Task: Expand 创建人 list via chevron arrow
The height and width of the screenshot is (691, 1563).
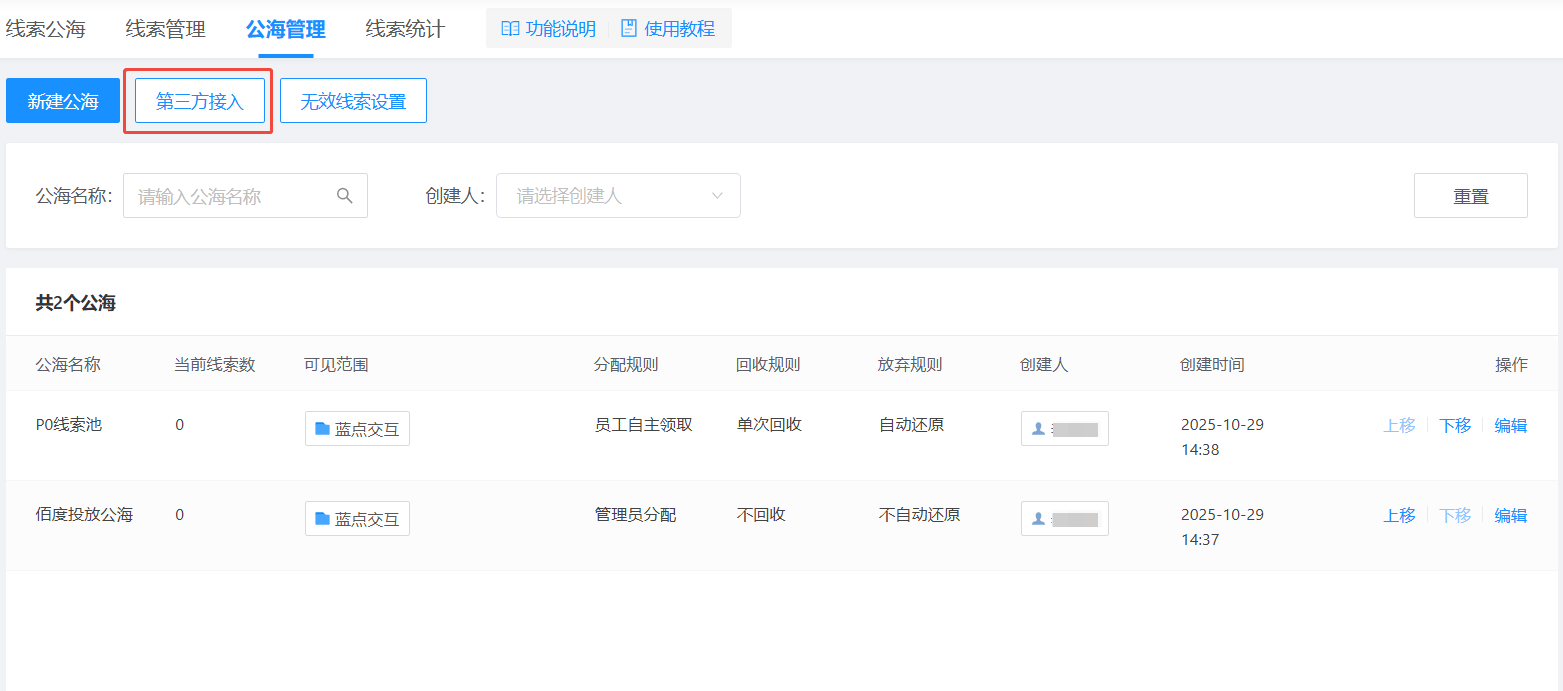Action: (717, 196)
